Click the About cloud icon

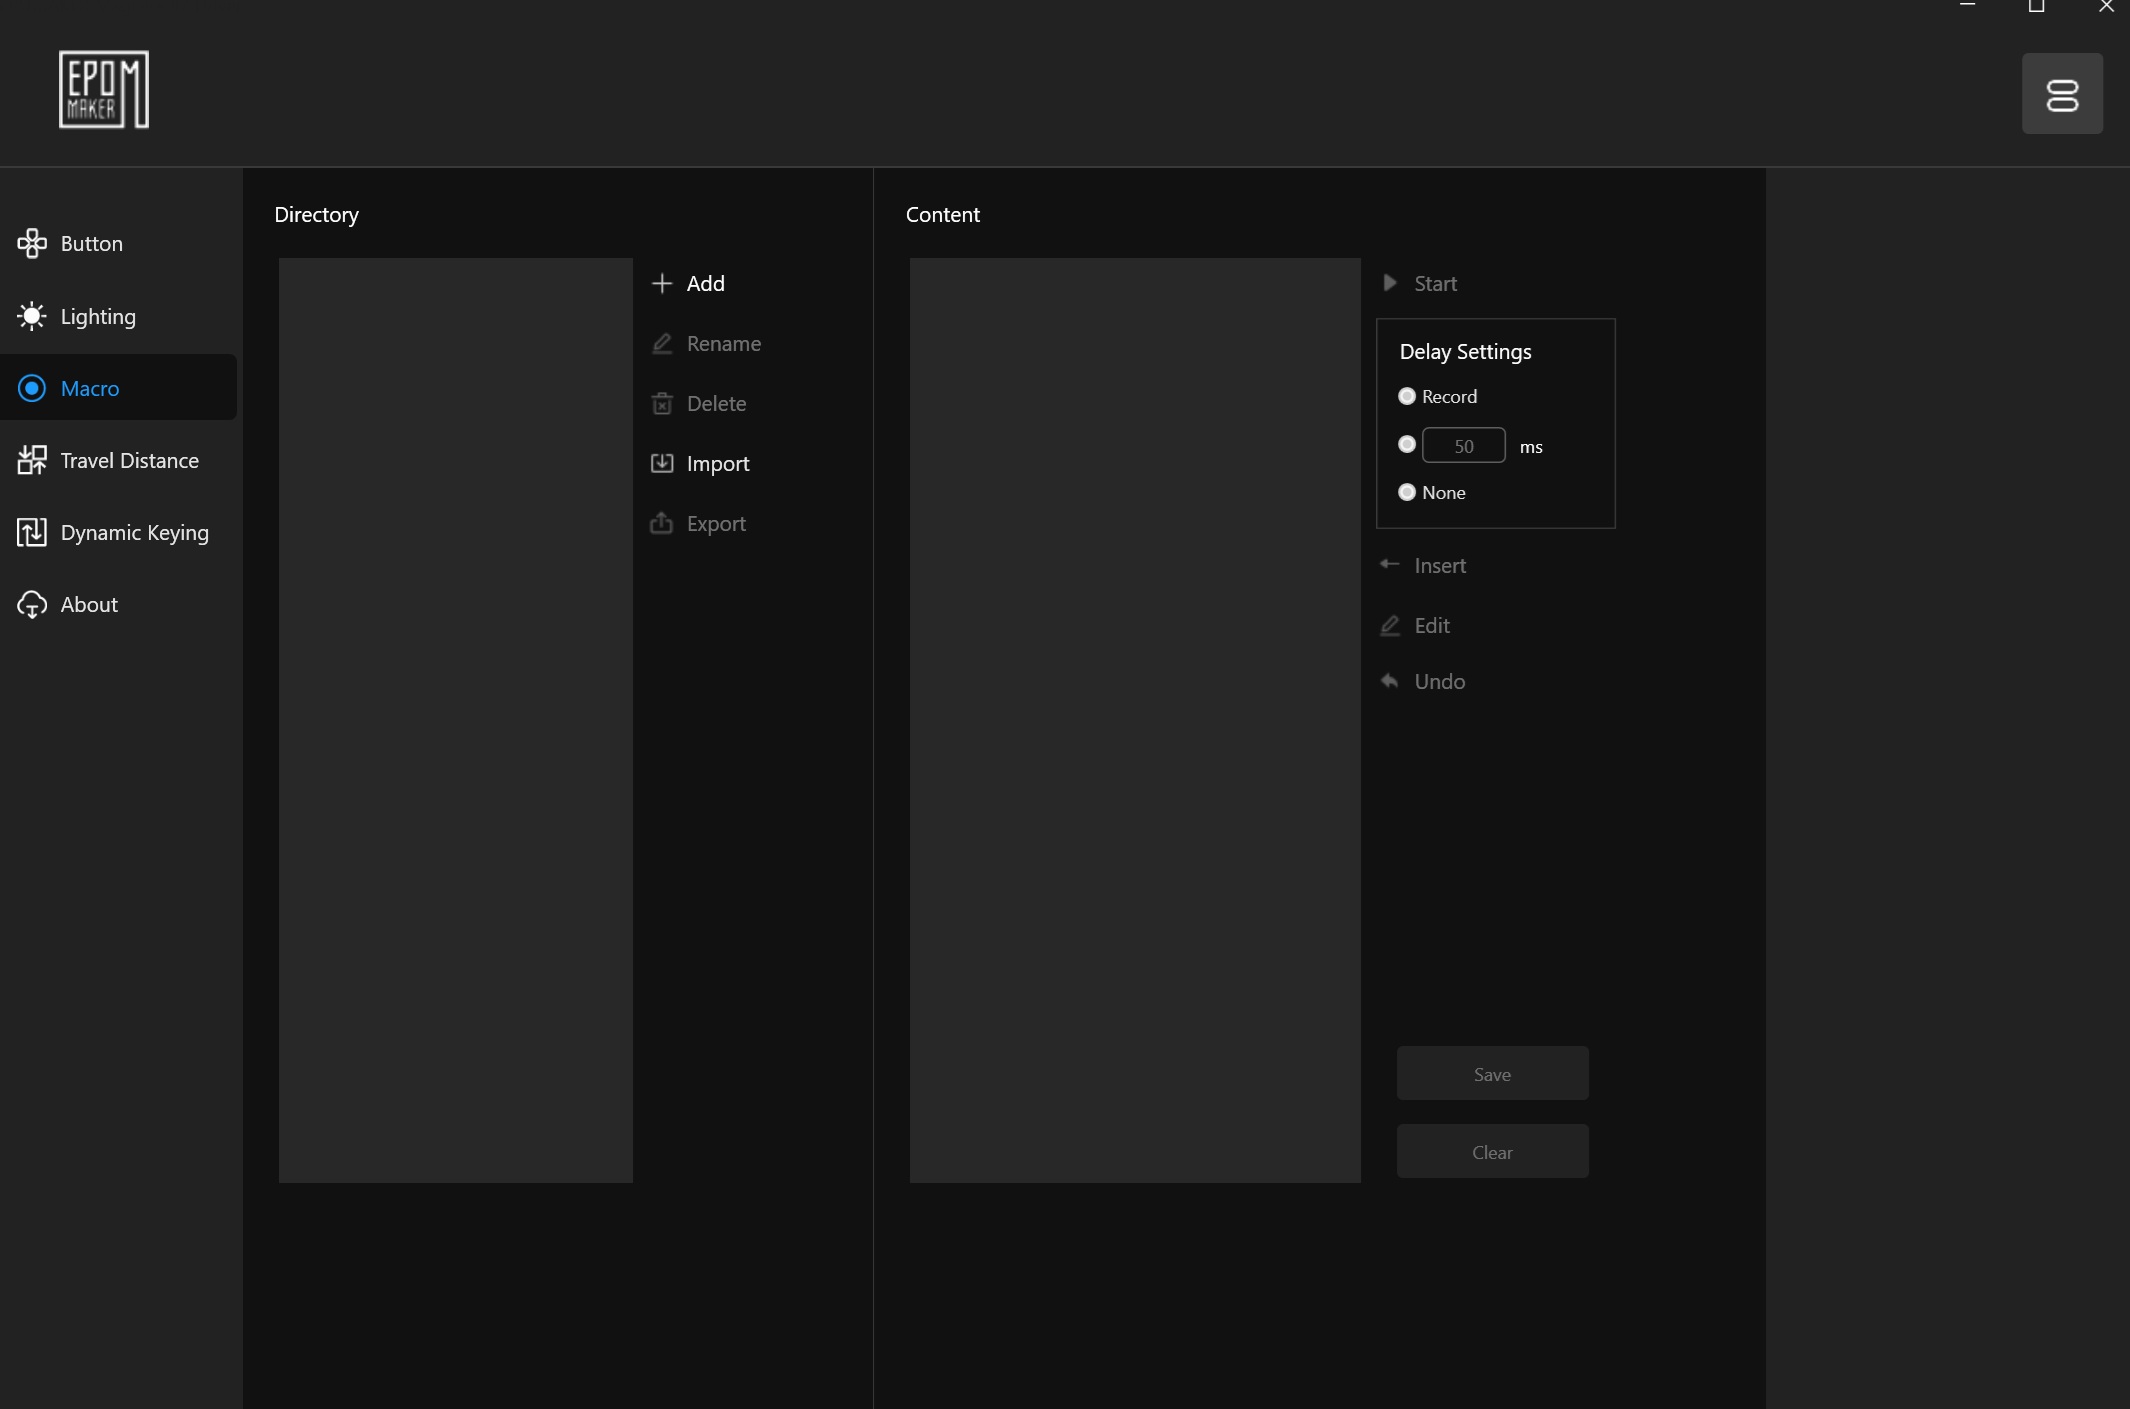coord(32,604)
